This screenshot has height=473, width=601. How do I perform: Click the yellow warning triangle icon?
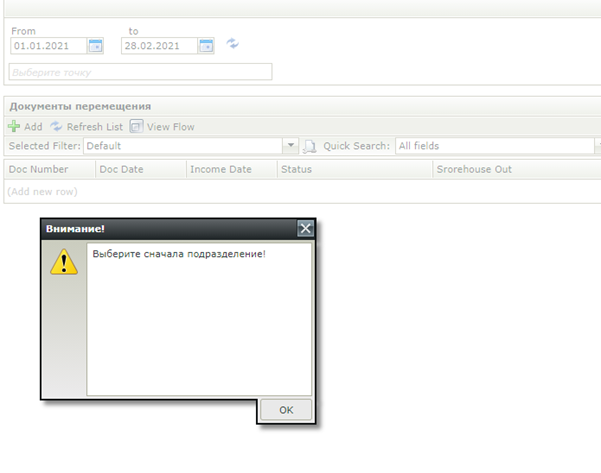pyautogui.click(x=64, y=262)
